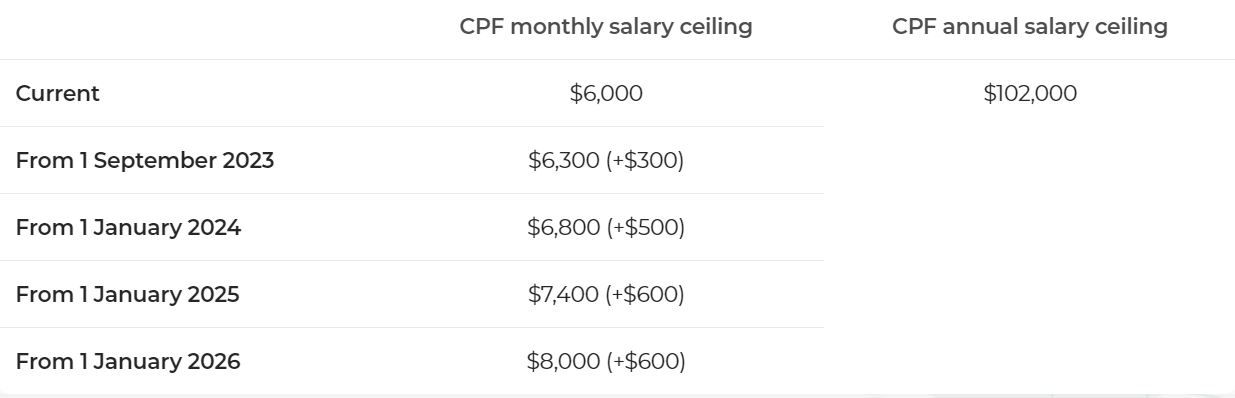Click the CPF annual salary ceiling header

pyautogui.click(x=1030, y=27)
